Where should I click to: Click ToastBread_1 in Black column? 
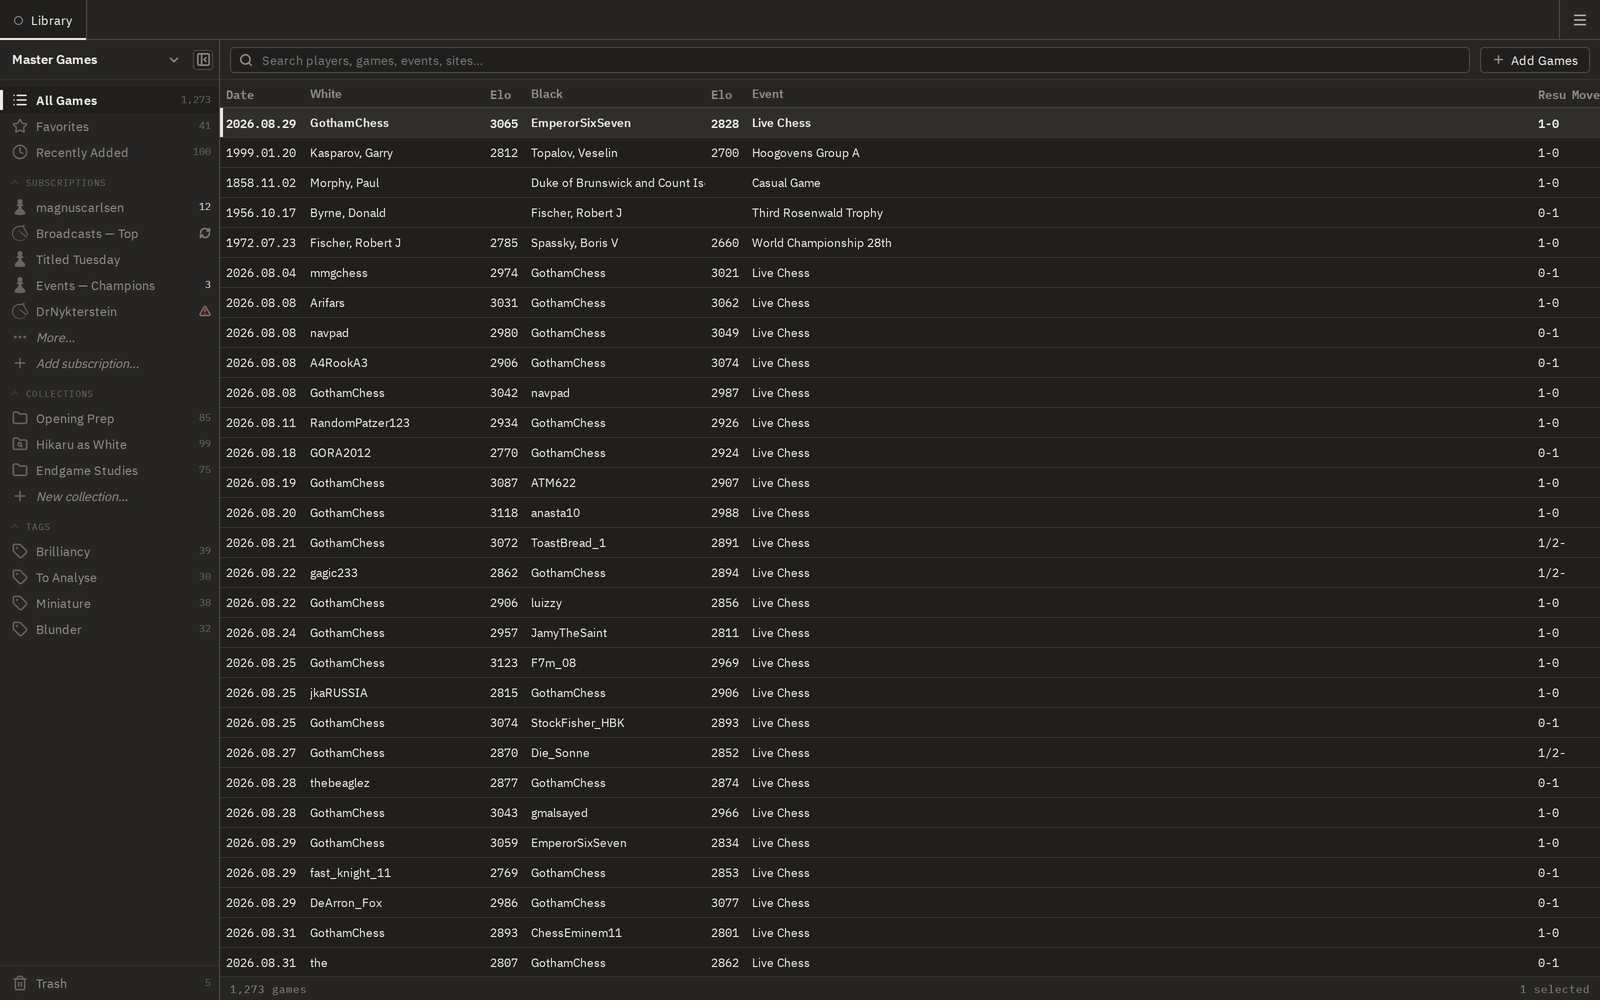coord(568,543)
